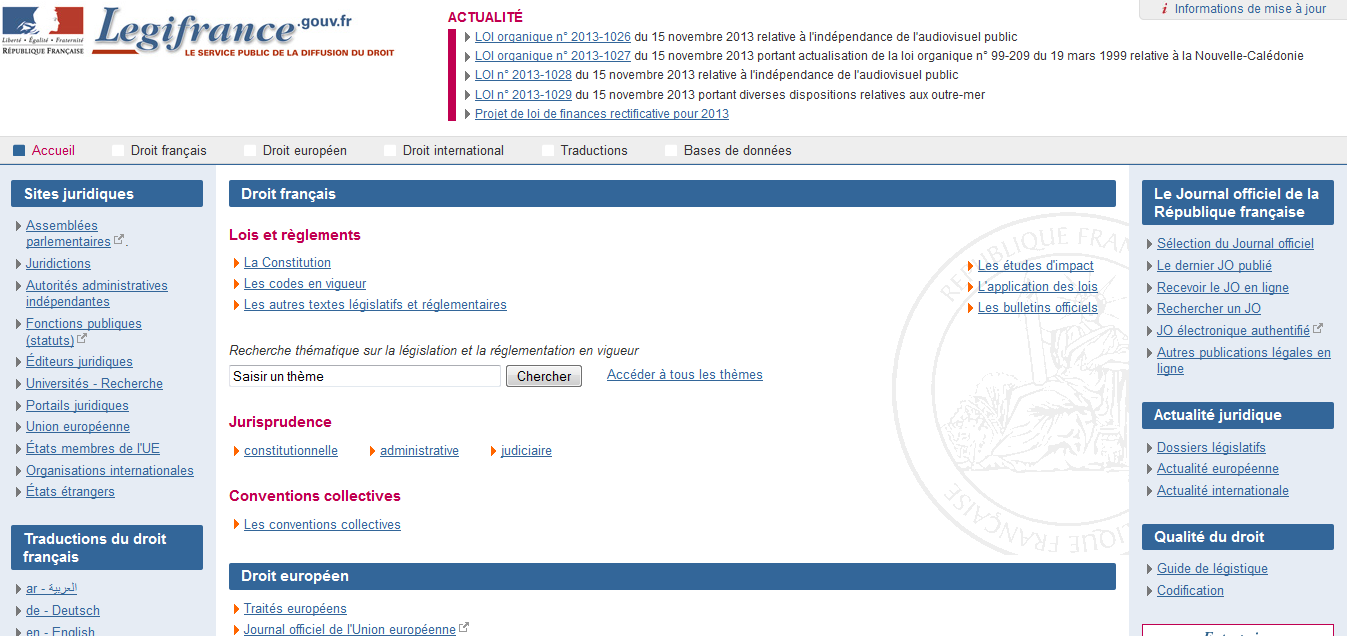
Task: Click the Chercher button
Action: [x=544, y=376]
